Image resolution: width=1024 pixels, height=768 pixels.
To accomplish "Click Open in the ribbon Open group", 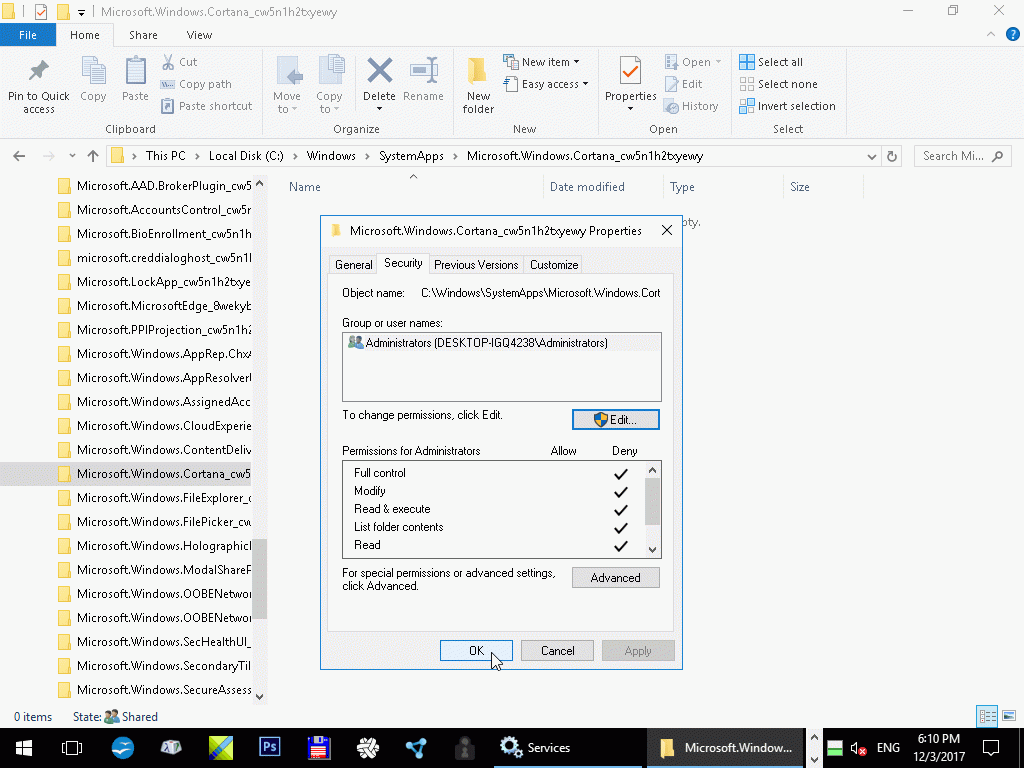I will [692, 62].
